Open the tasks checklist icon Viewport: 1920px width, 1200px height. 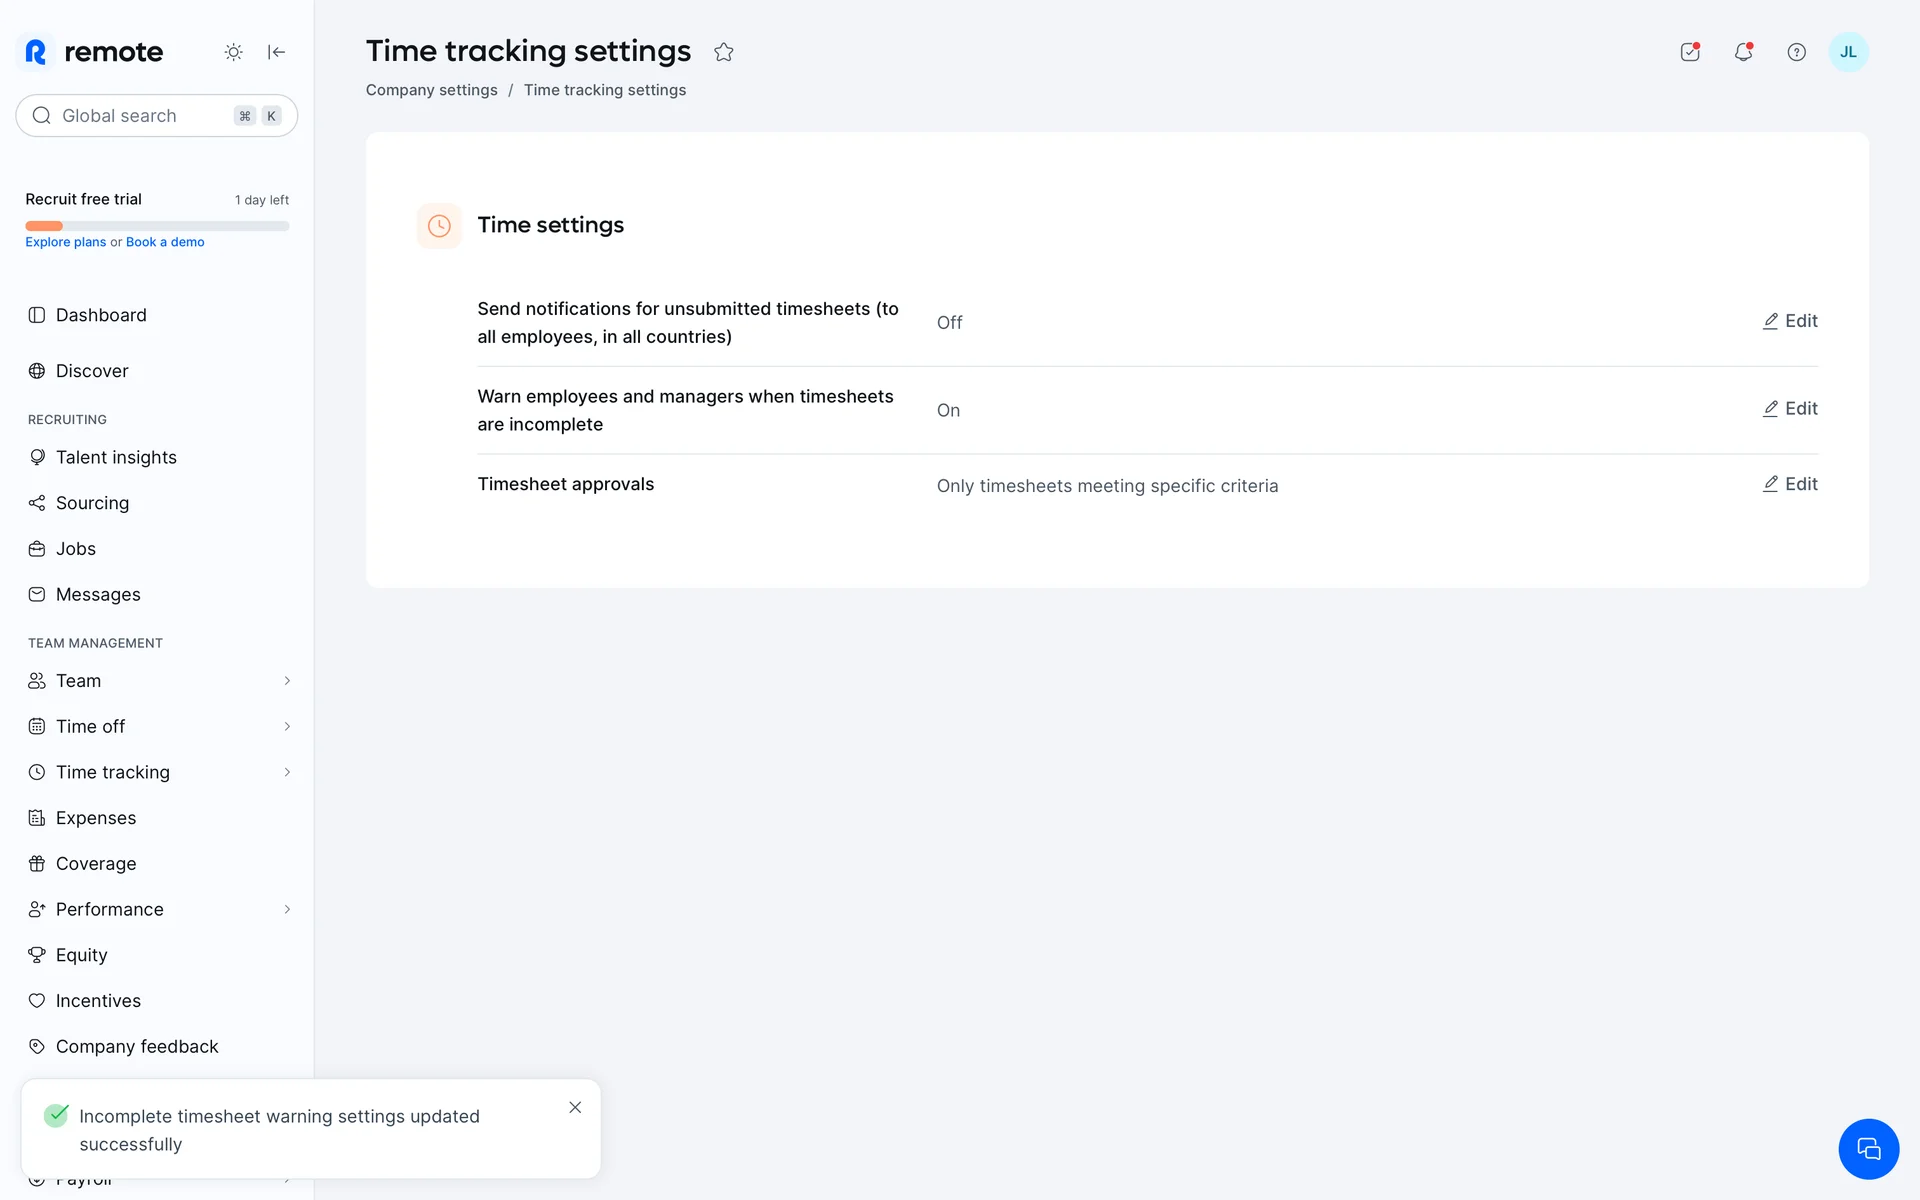[1690, 52]
